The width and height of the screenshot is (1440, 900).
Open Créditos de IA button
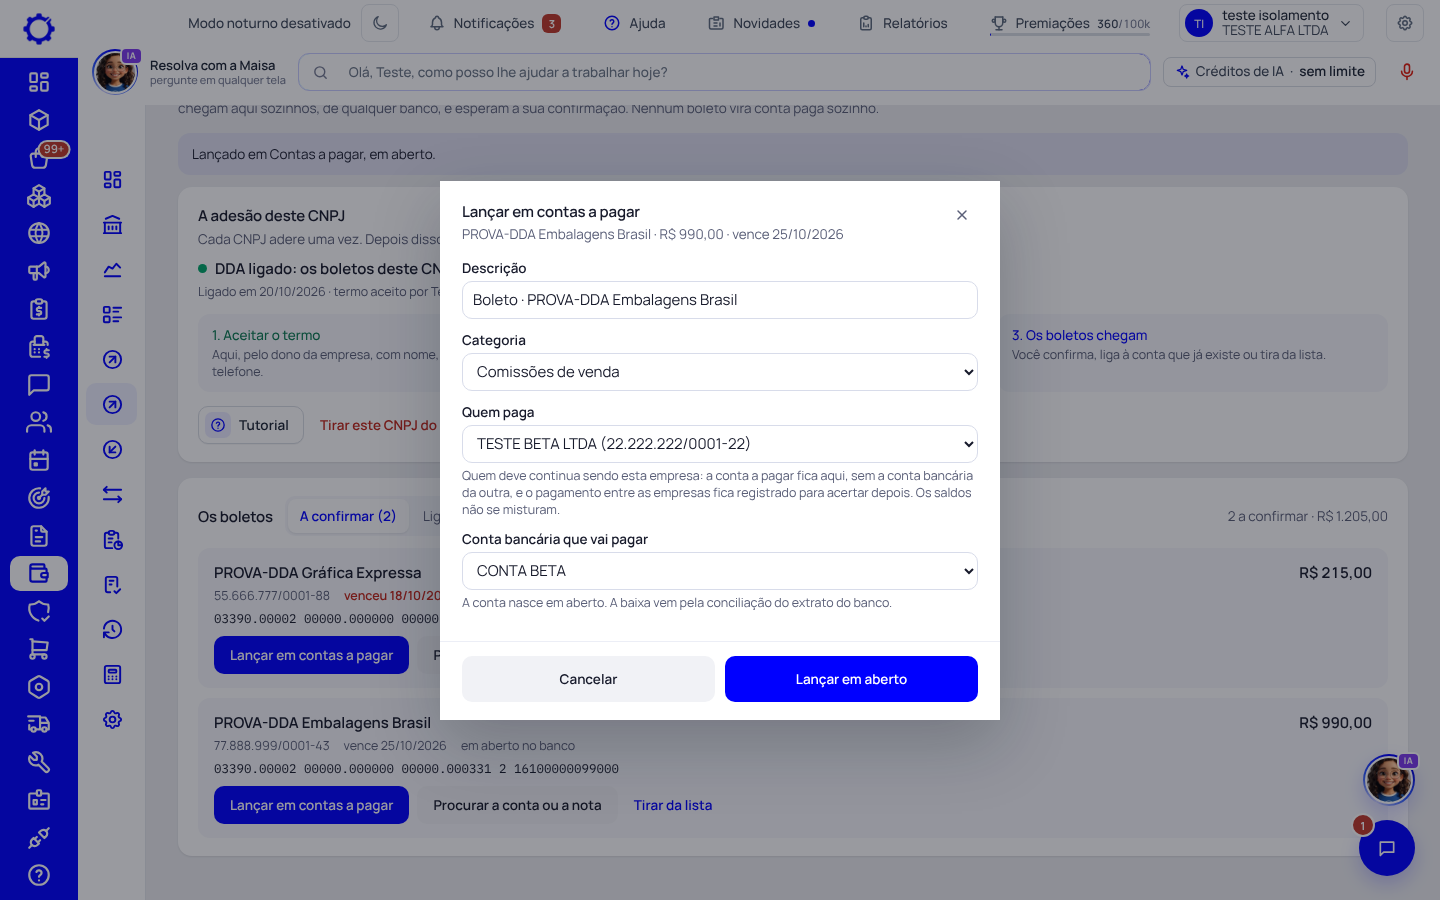1270,72
